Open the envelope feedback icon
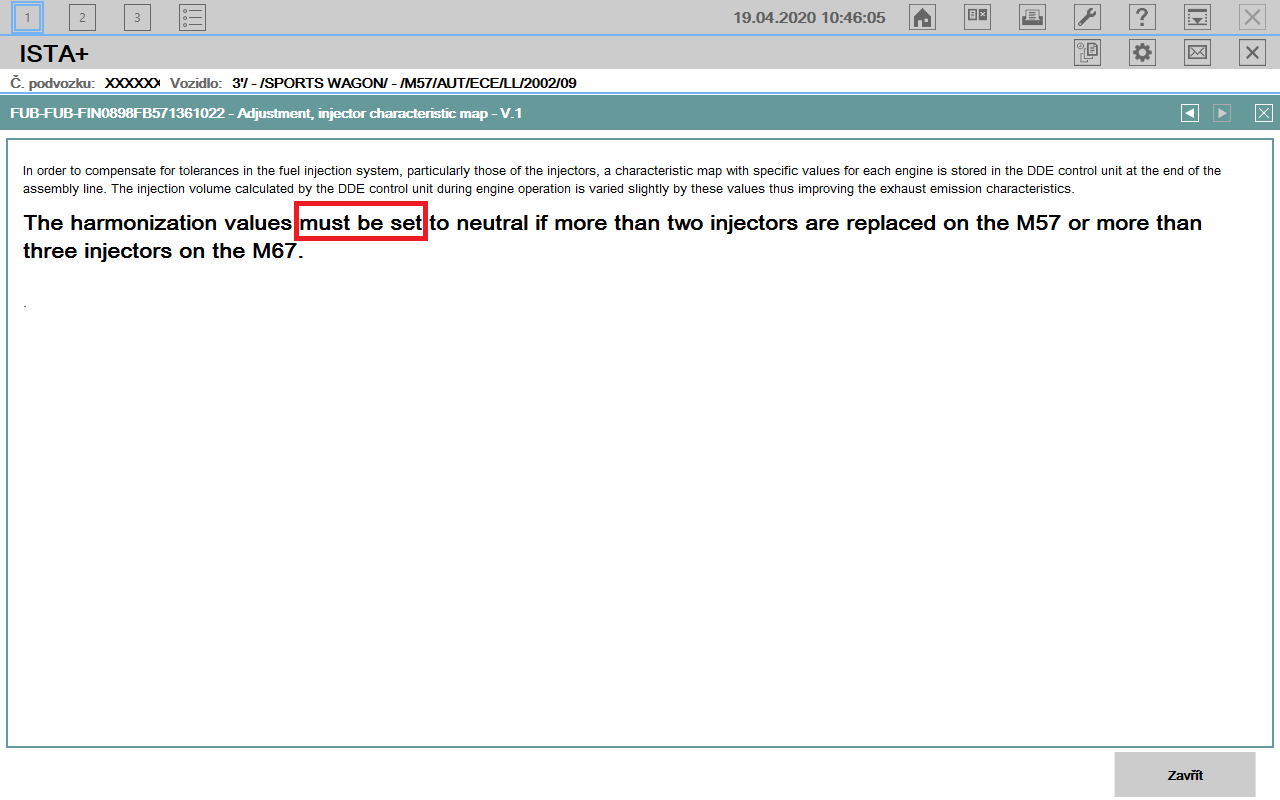Image resolution: width=1280 pixels, height=800 pixels. click(x=1197, y=53)
